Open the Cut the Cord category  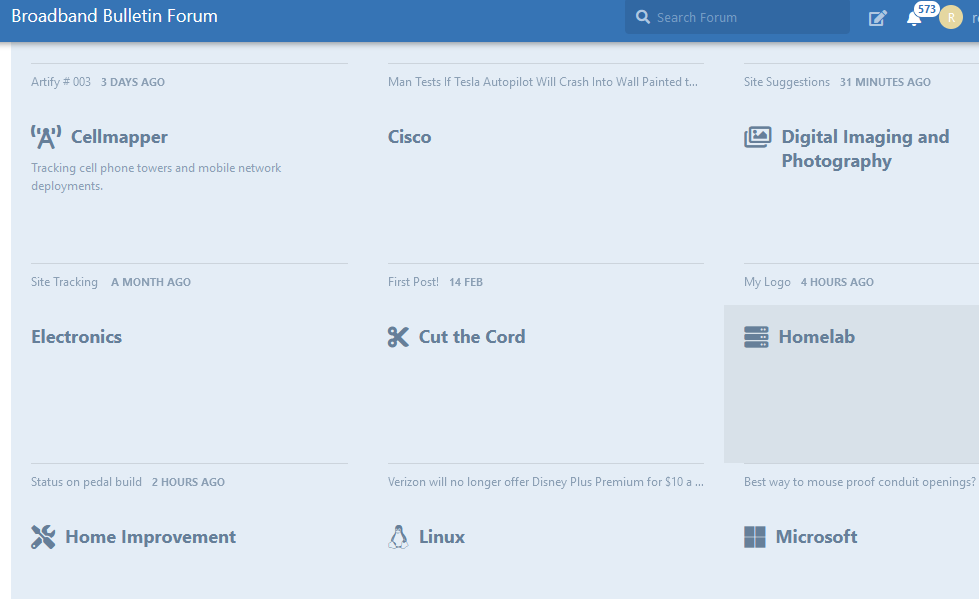point(472,337)
